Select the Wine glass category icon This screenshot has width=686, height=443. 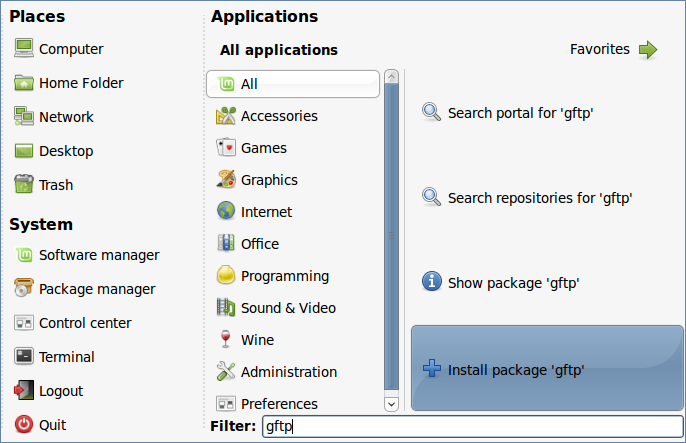[x=226, y=339]
